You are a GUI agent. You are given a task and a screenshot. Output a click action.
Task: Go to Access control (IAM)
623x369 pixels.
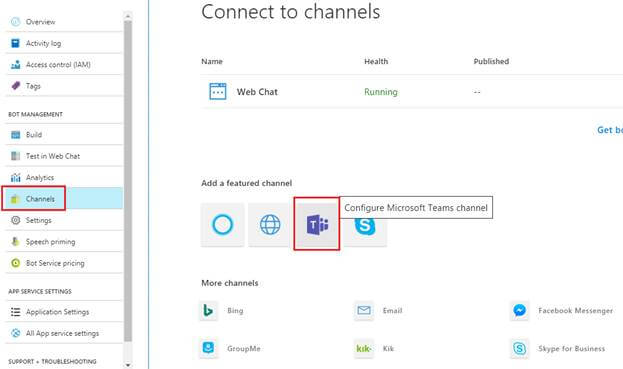click(x=64, y=65)
